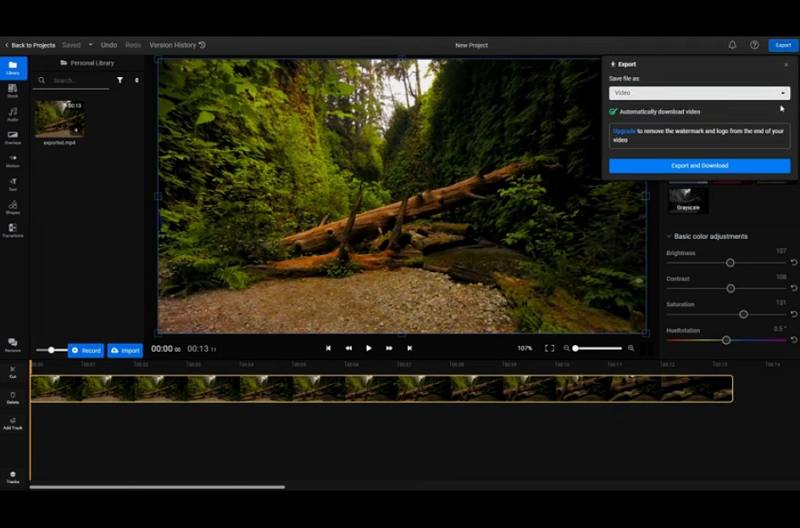
Task: Open the Text panel
Action: [13, 184]
